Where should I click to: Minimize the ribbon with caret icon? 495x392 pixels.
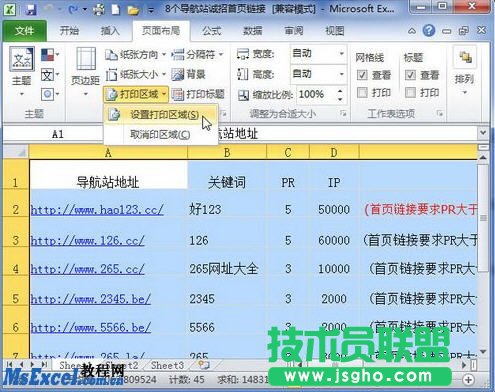click(412, 31)
